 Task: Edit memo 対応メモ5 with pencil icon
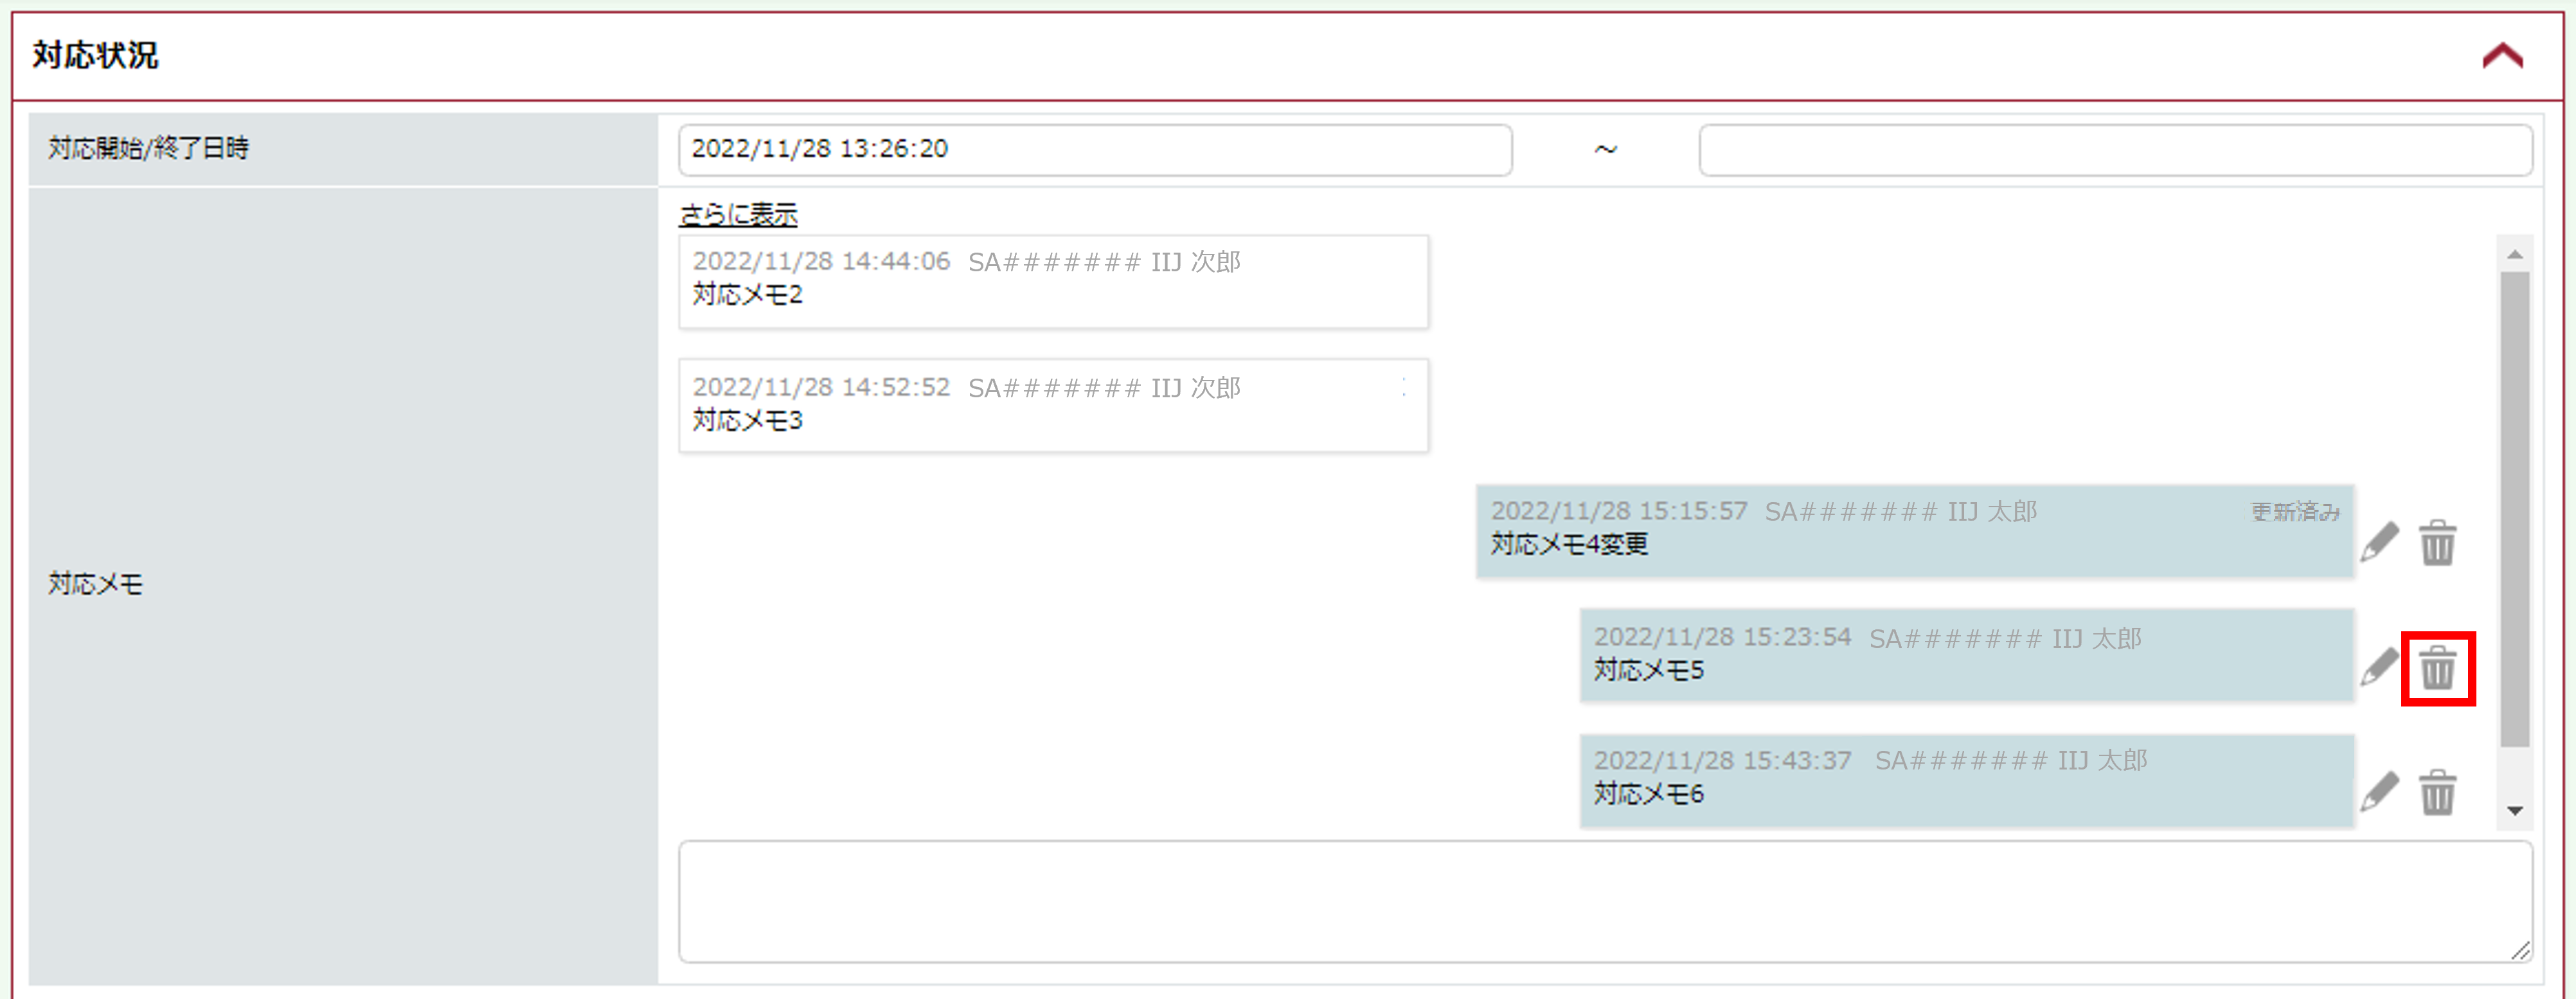tap(2380, 667)
